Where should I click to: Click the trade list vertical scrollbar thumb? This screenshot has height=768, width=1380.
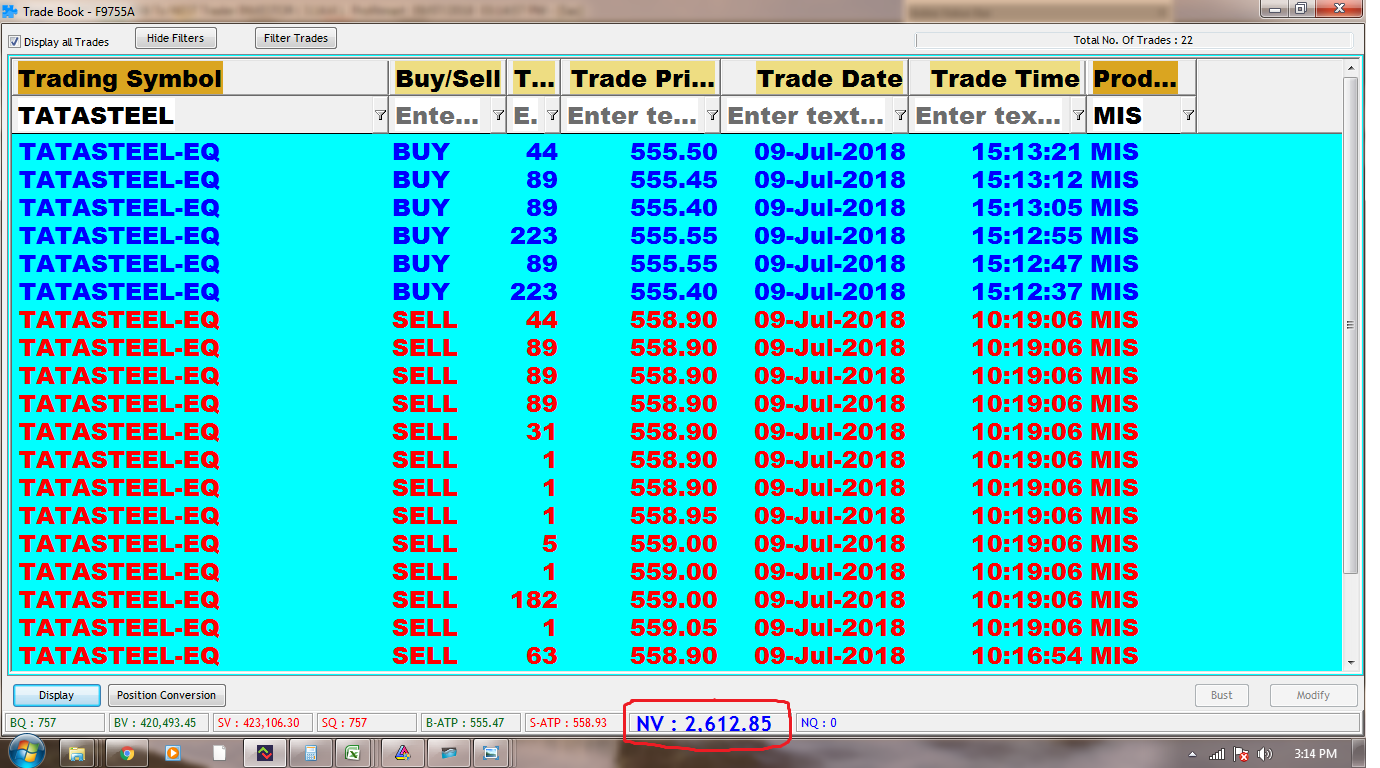pyautogui.click(x=1350, y=325)
